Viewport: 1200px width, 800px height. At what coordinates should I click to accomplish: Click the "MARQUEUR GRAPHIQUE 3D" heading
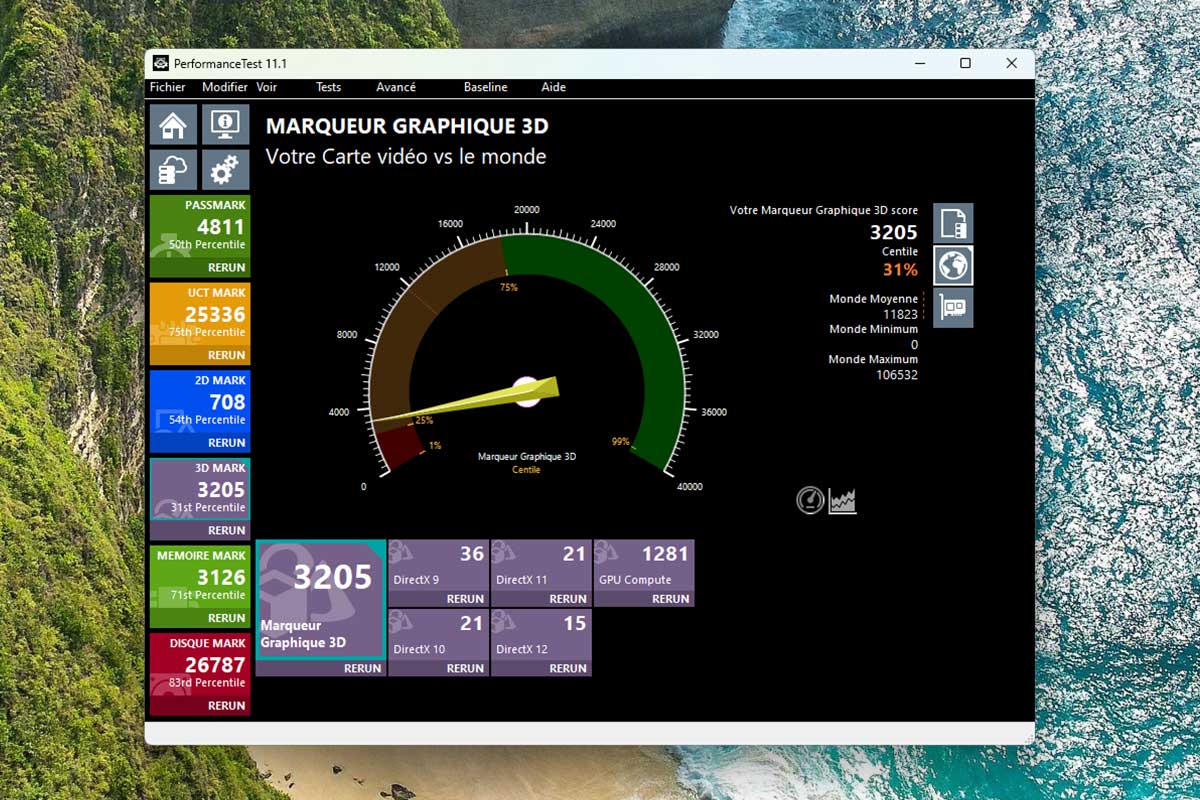pos(407,126)
